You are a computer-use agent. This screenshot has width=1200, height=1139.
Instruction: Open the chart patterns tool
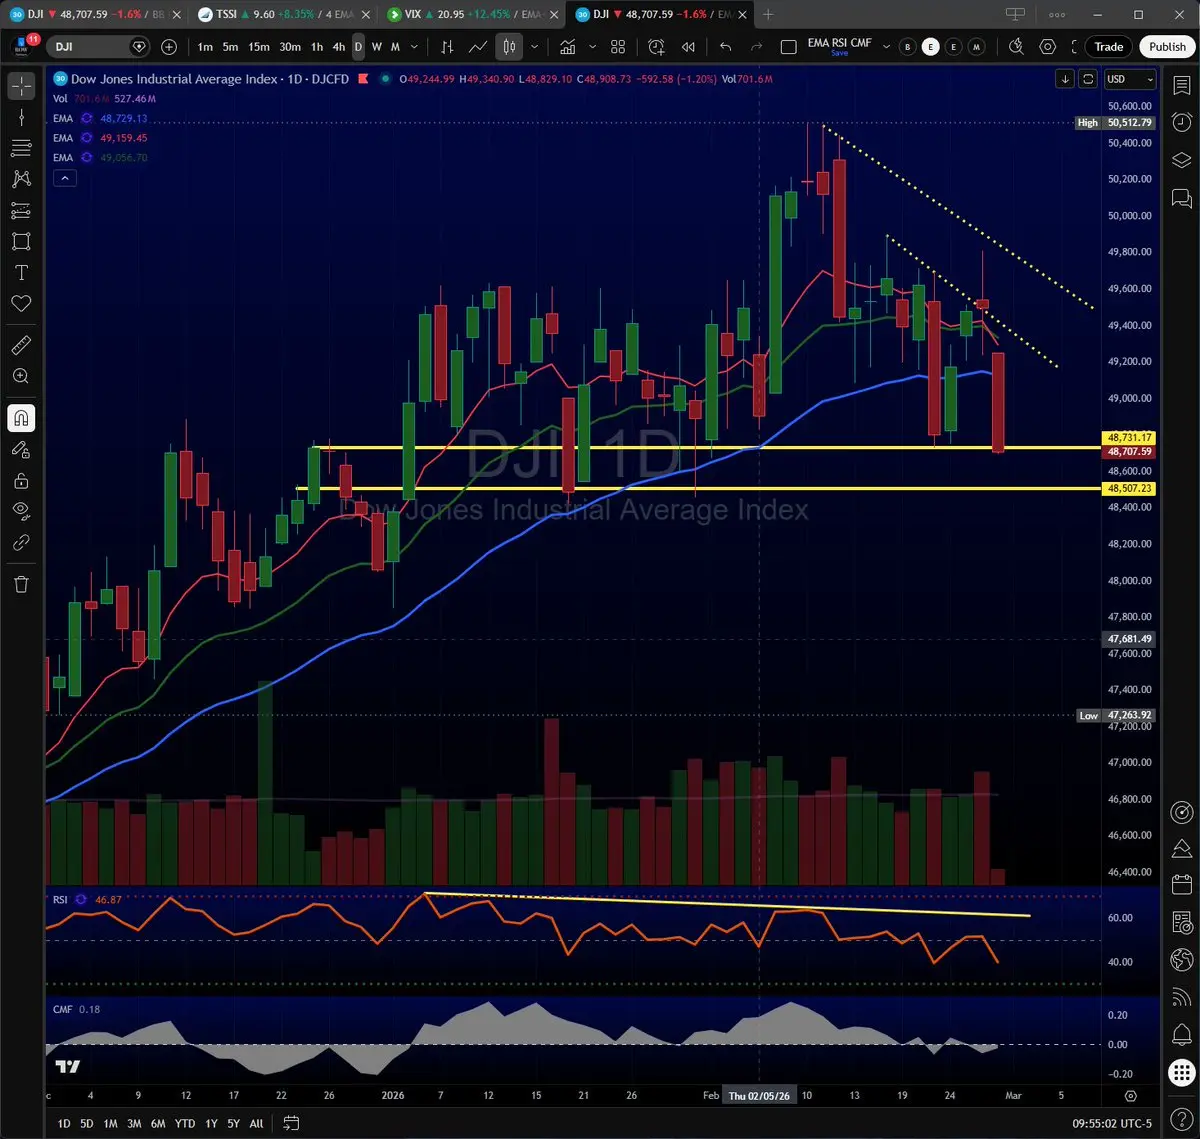point(21,179)
